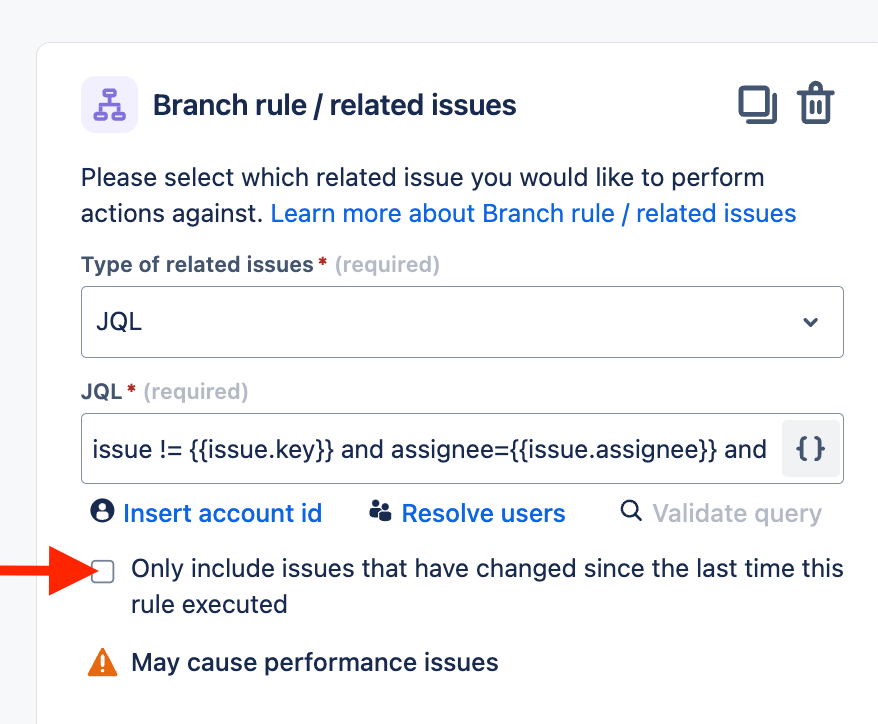Click the 'May cause performance issues' warning text

(315, 662)
